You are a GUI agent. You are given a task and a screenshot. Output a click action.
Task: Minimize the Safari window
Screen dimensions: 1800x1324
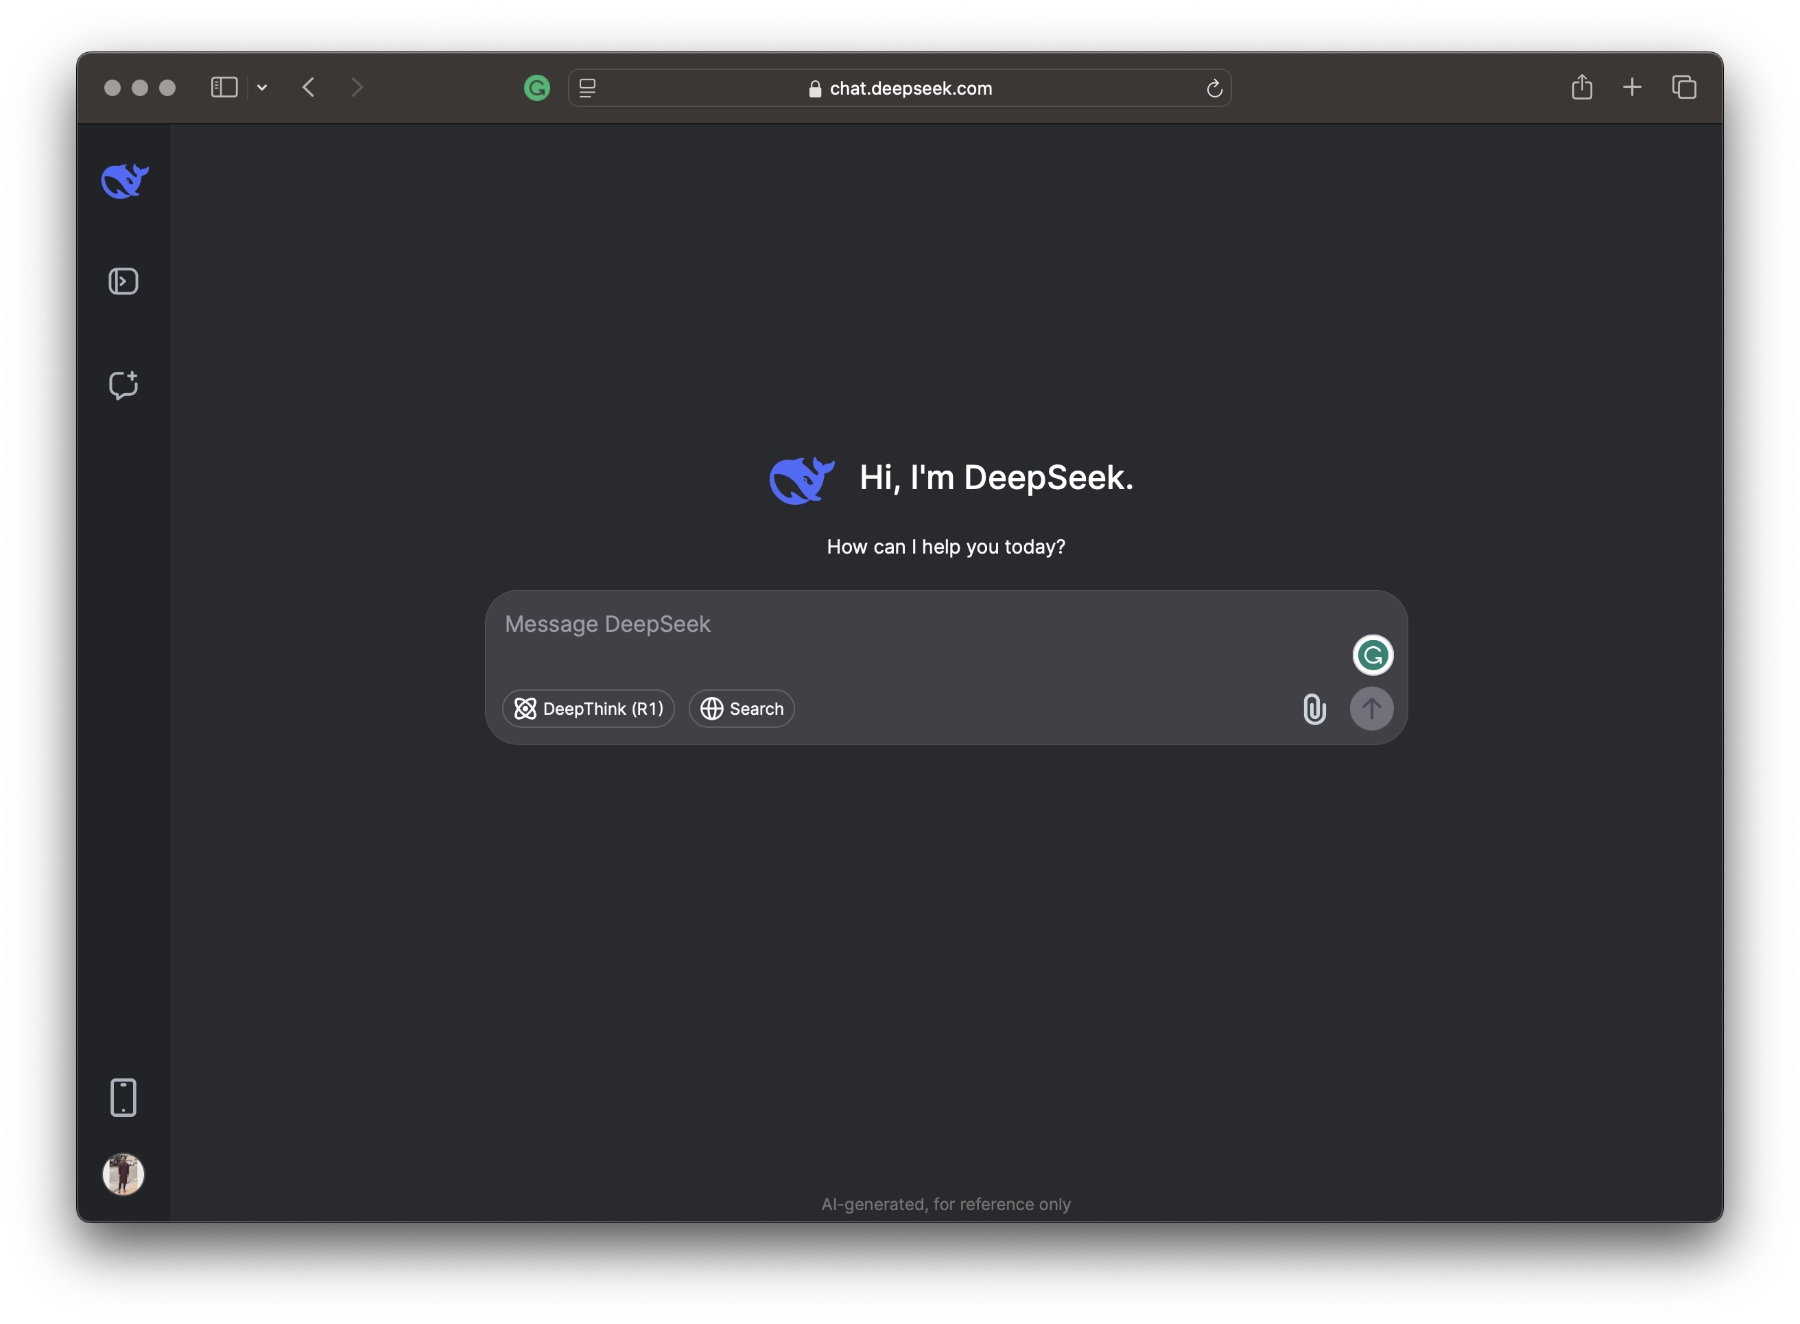pos(140,88)
